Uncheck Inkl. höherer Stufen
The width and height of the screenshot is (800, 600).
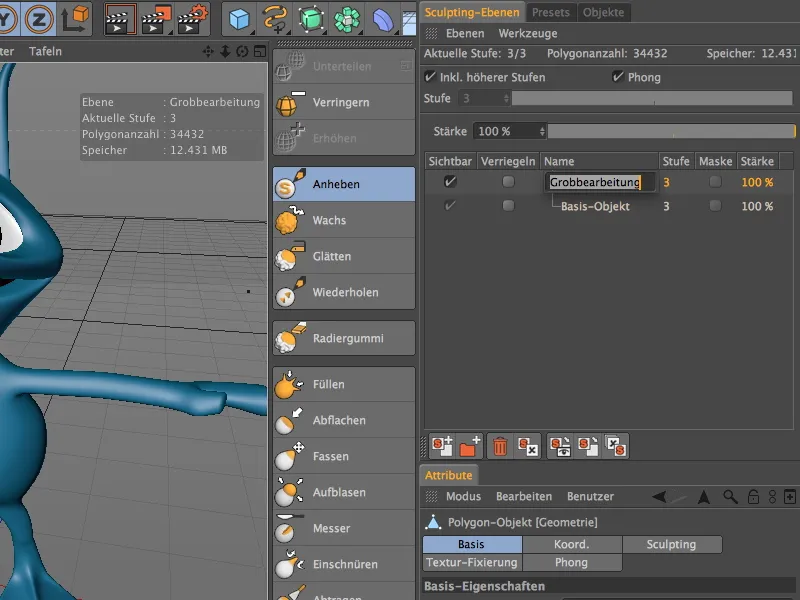click(429, 77)
